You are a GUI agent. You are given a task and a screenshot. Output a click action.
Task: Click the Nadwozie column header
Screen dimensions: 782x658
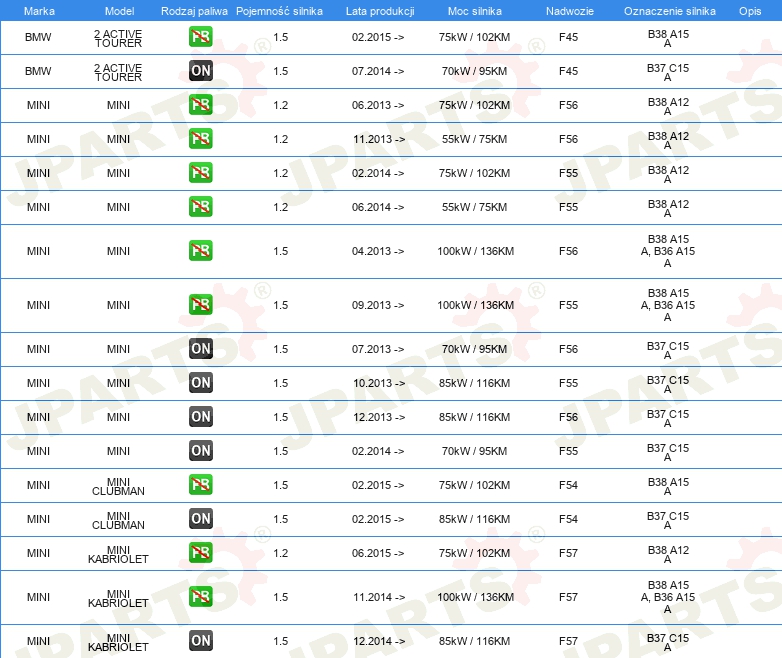click(x=570, y=11)
